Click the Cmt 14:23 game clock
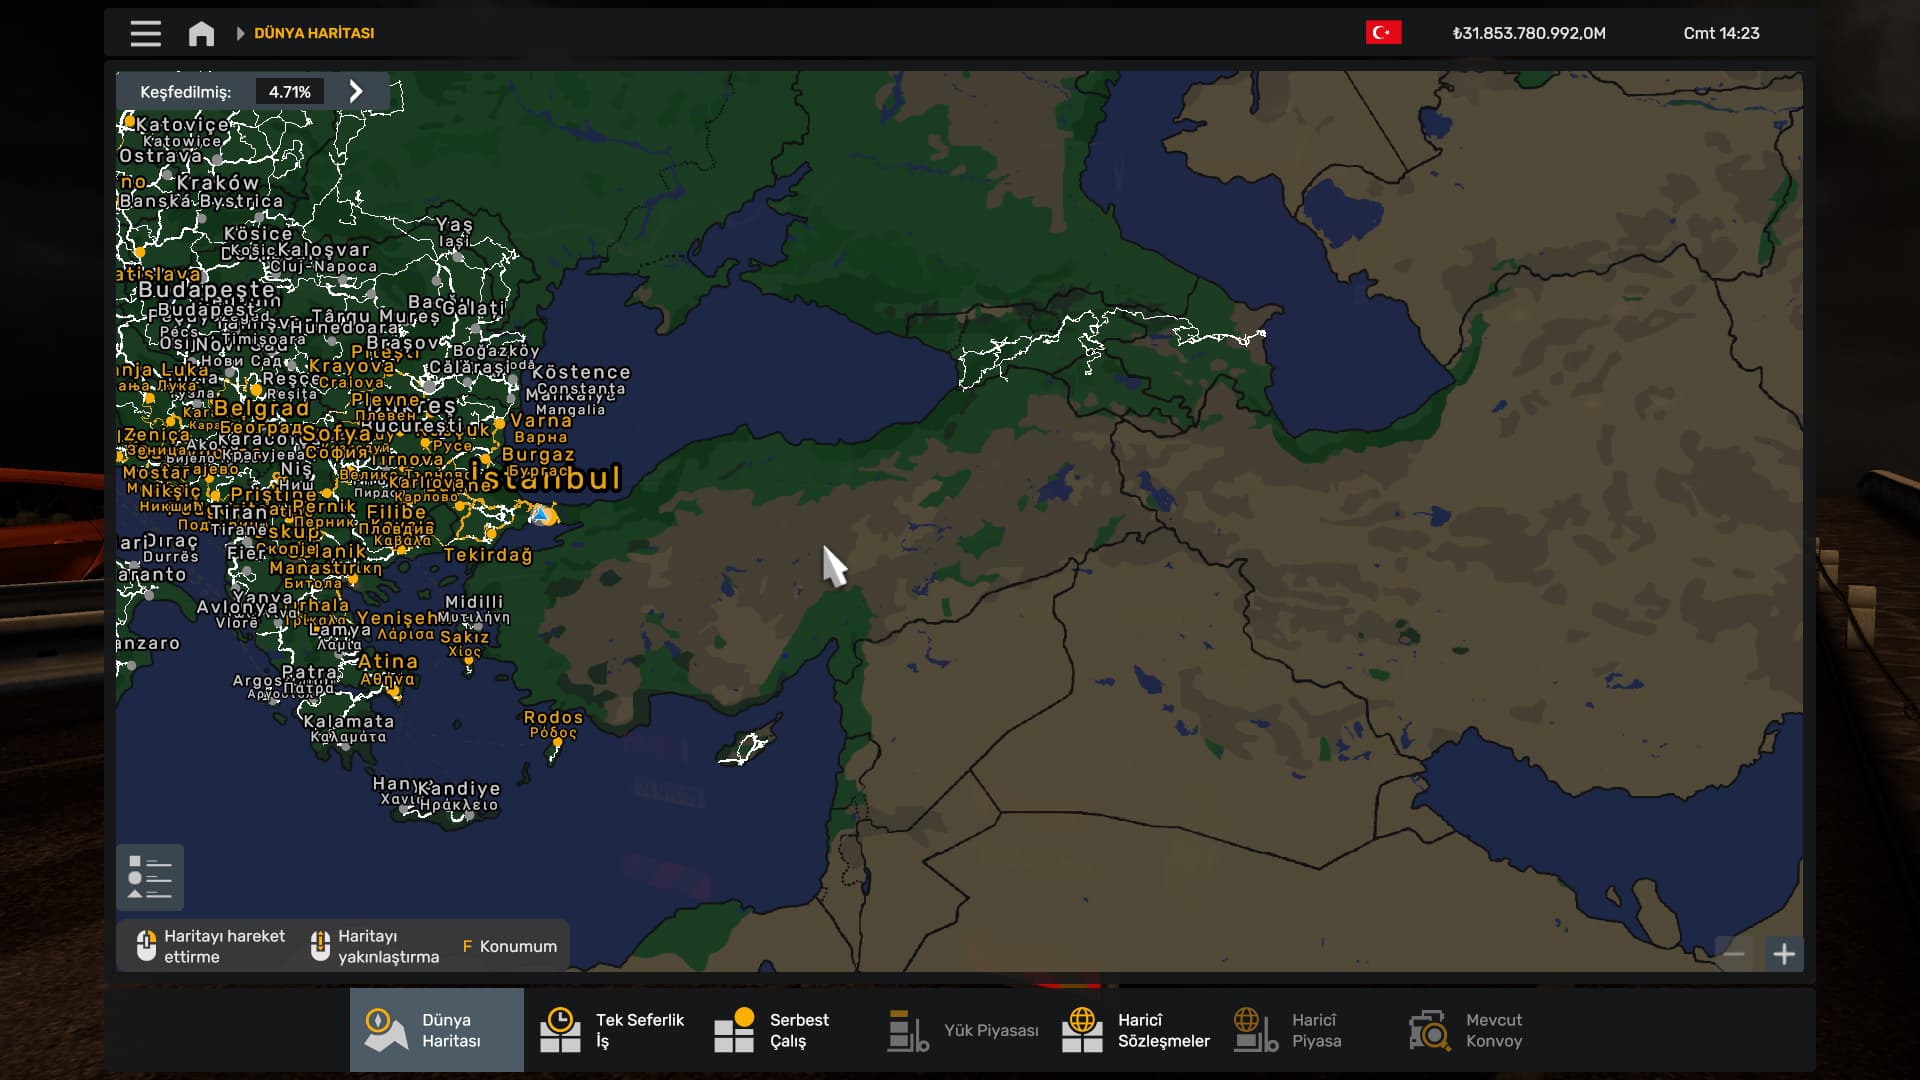 pos(1721,33)
